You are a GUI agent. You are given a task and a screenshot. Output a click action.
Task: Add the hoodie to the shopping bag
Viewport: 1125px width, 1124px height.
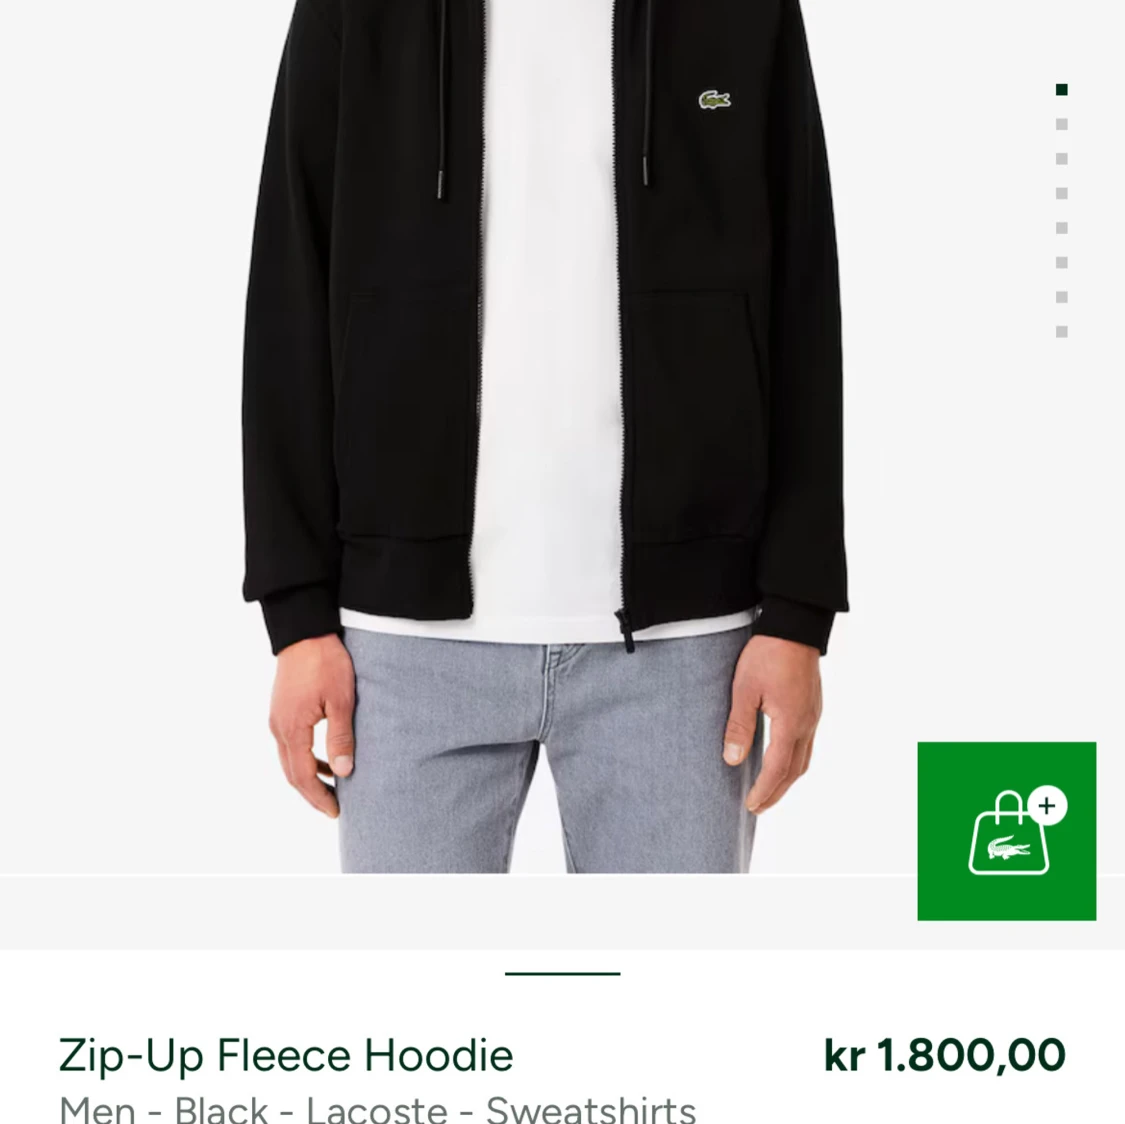1006,831
